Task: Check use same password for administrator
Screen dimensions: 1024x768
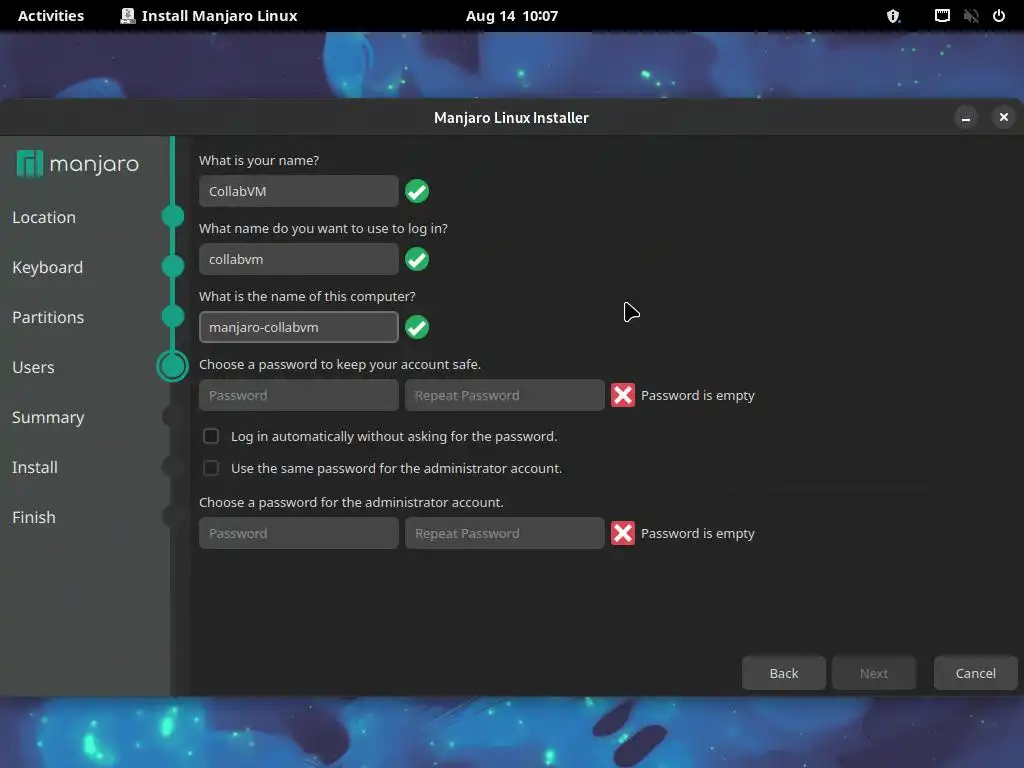Action: click(211, 468)
